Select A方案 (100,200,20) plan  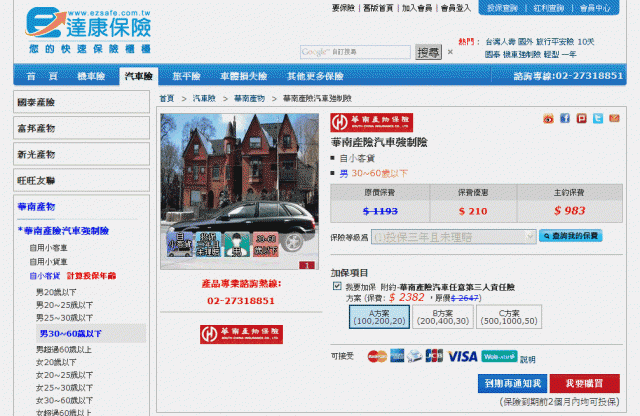379,317
